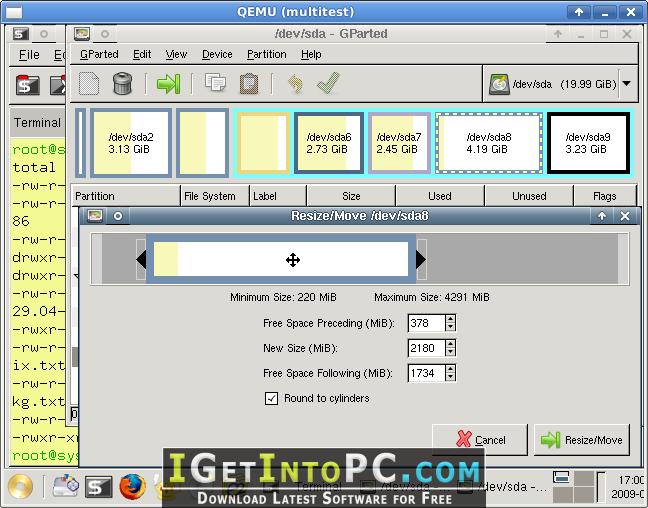Click the Terminal window menu icon
648x508 pixels.
tap(20, 33)
